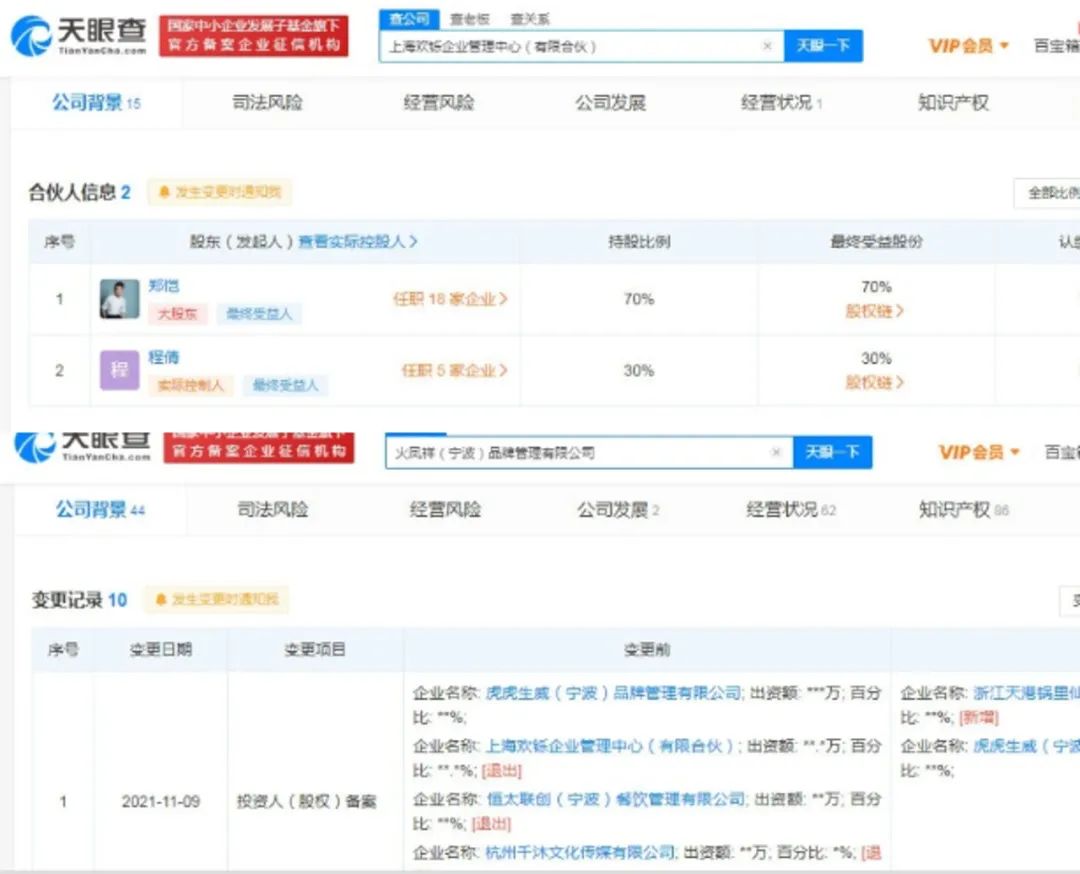Screen dimensions: 1080x874
Task: Select the 查公司 search tab
Action: [409, 19]
